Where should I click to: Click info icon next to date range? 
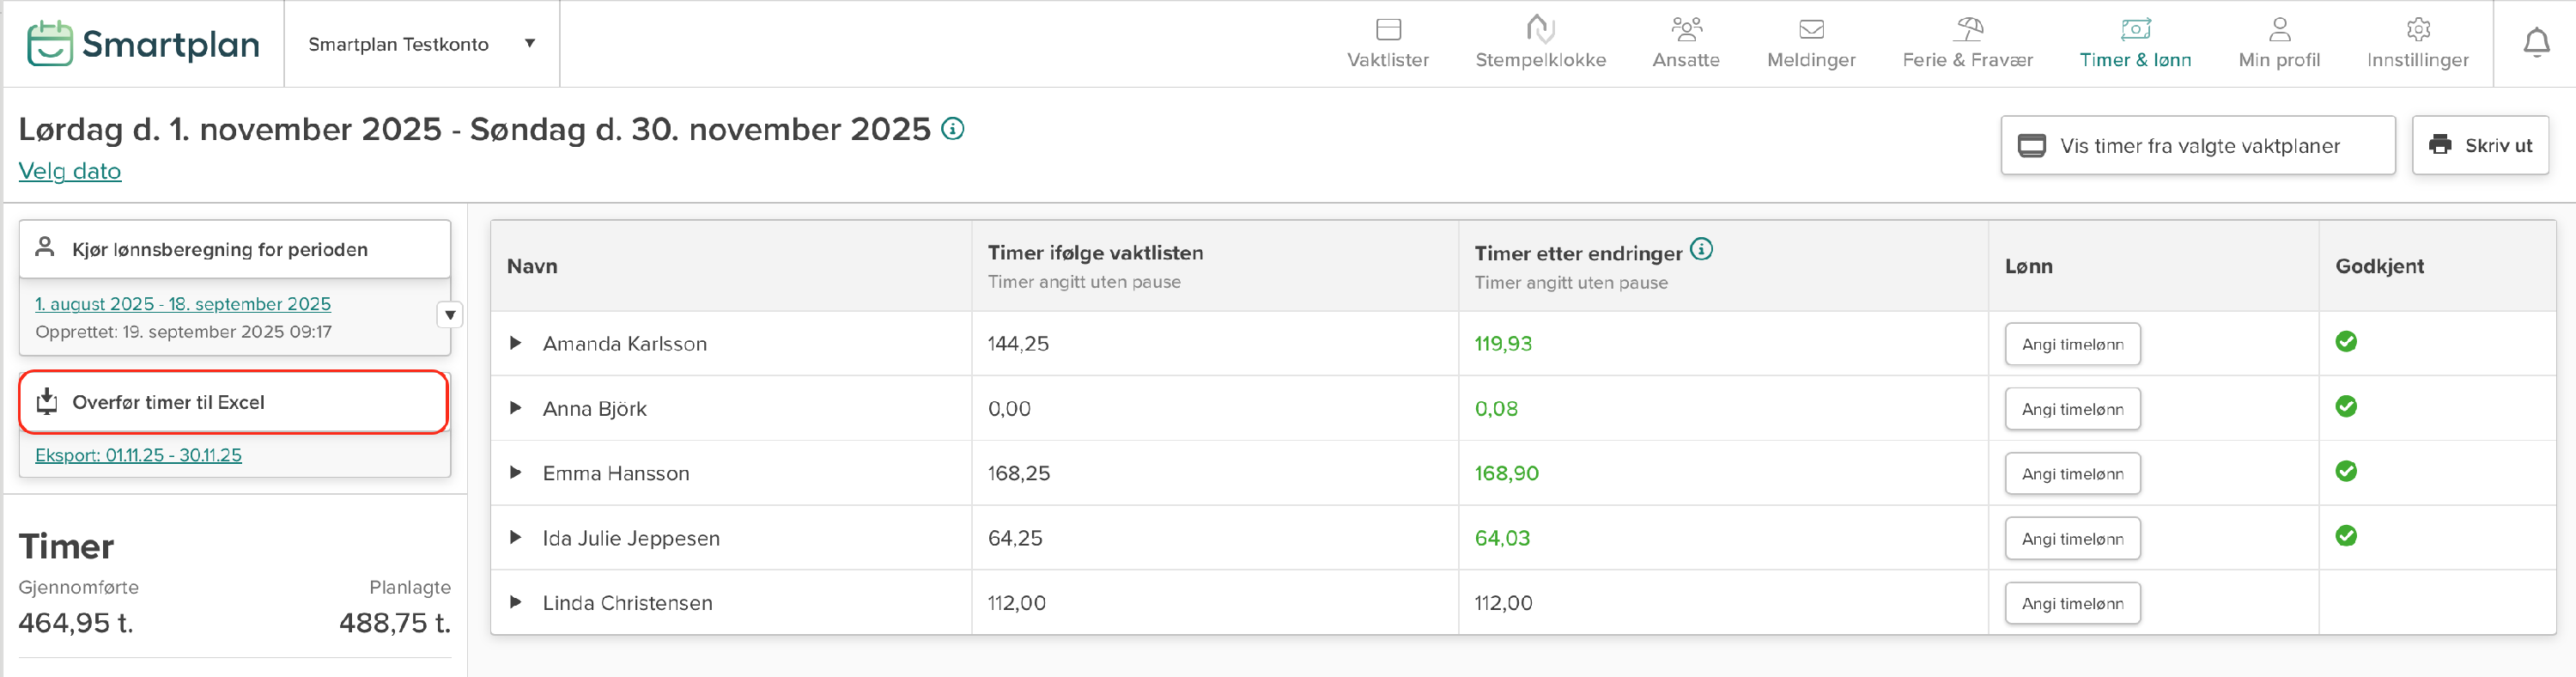953,129
